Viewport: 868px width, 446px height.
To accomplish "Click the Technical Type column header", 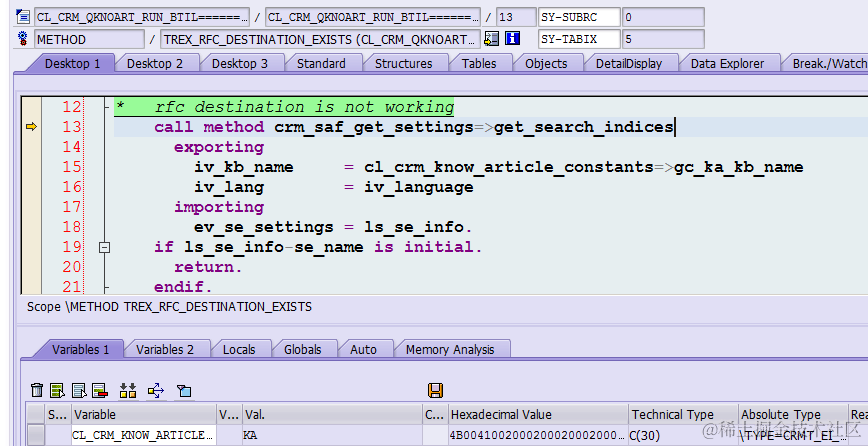I will (683, 414).
